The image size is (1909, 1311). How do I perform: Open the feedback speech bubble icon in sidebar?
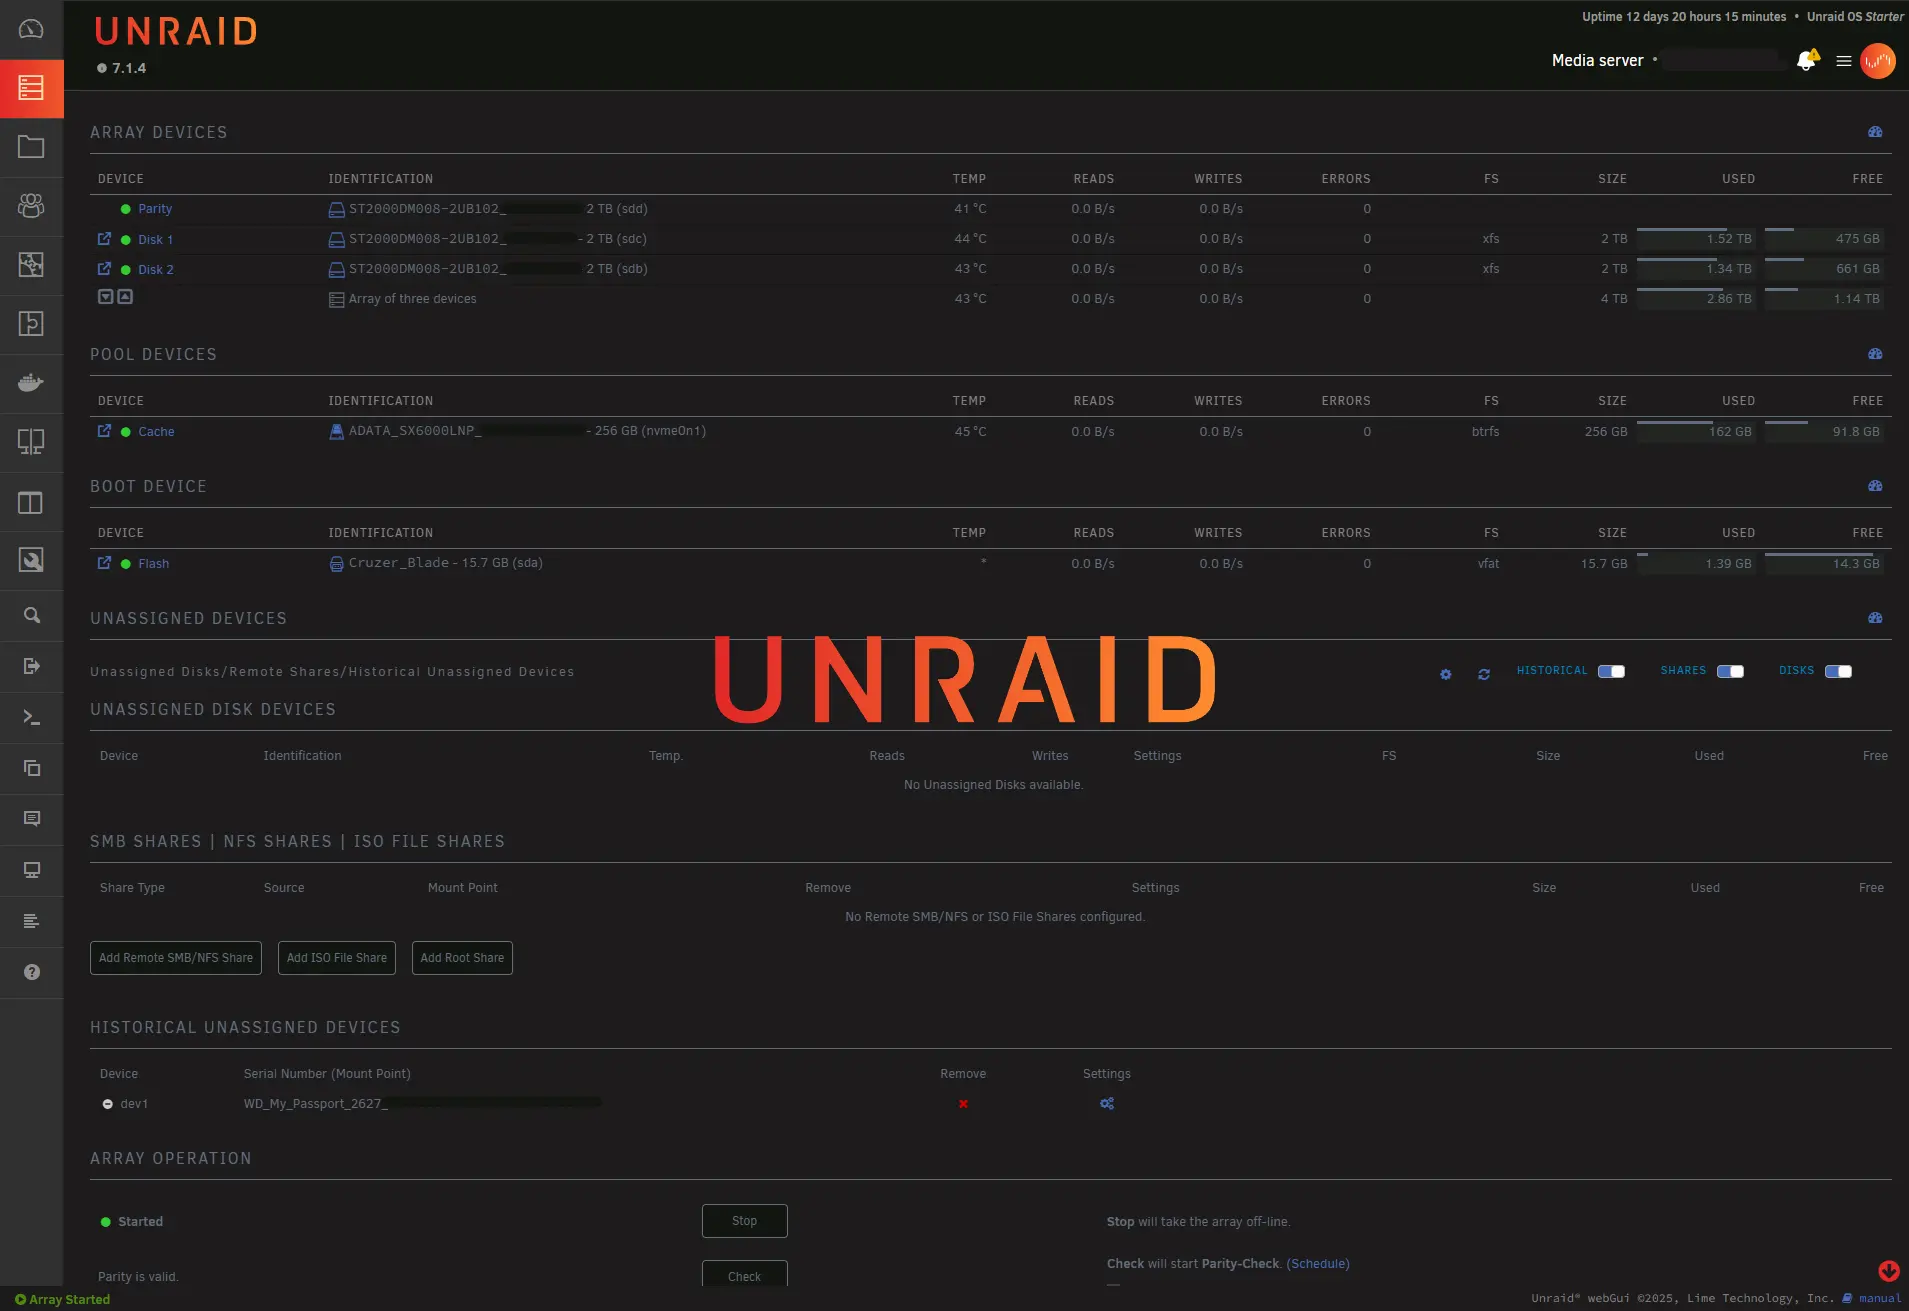coord(32,819)
